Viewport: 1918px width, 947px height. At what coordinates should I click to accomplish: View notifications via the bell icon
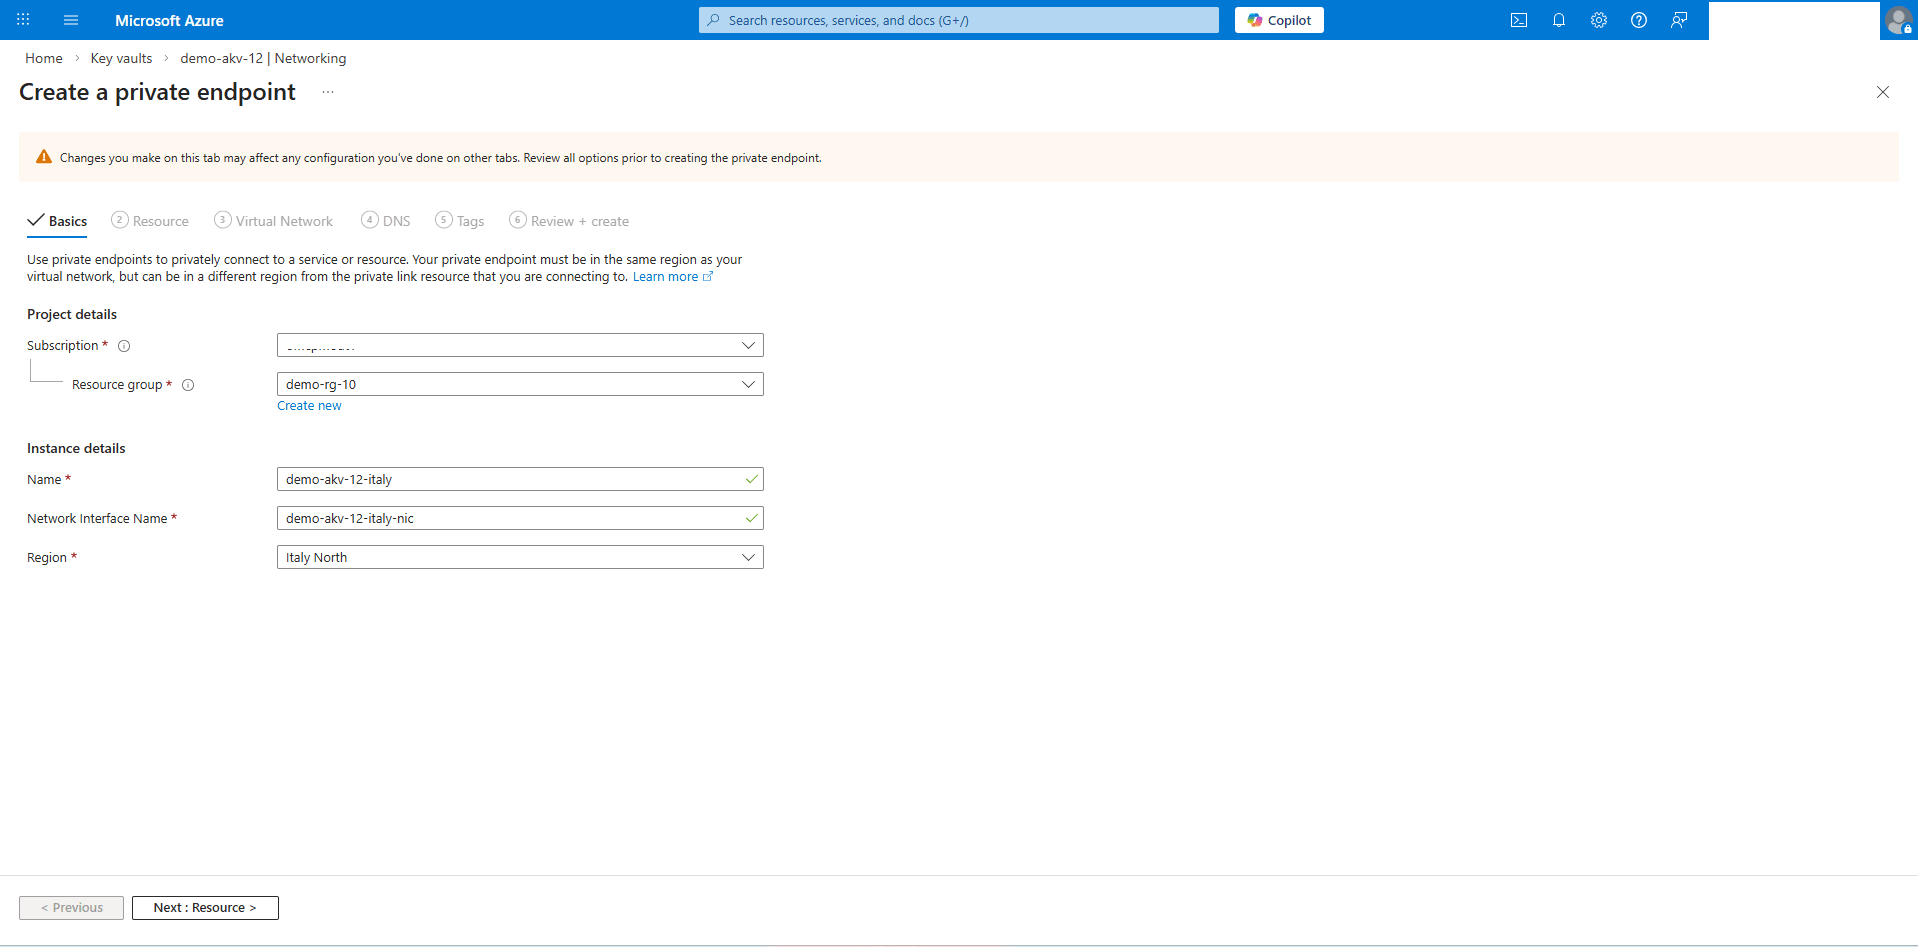(x=1559, y=19)
